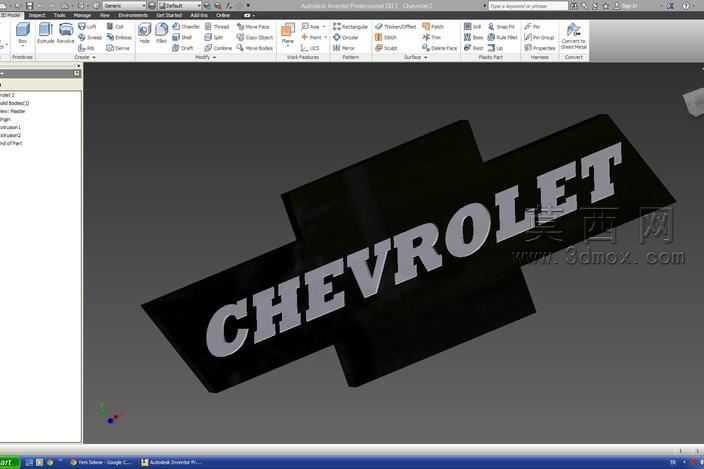
Task: Select the Rule Fillet tool
Action: [x=502, y=37]
